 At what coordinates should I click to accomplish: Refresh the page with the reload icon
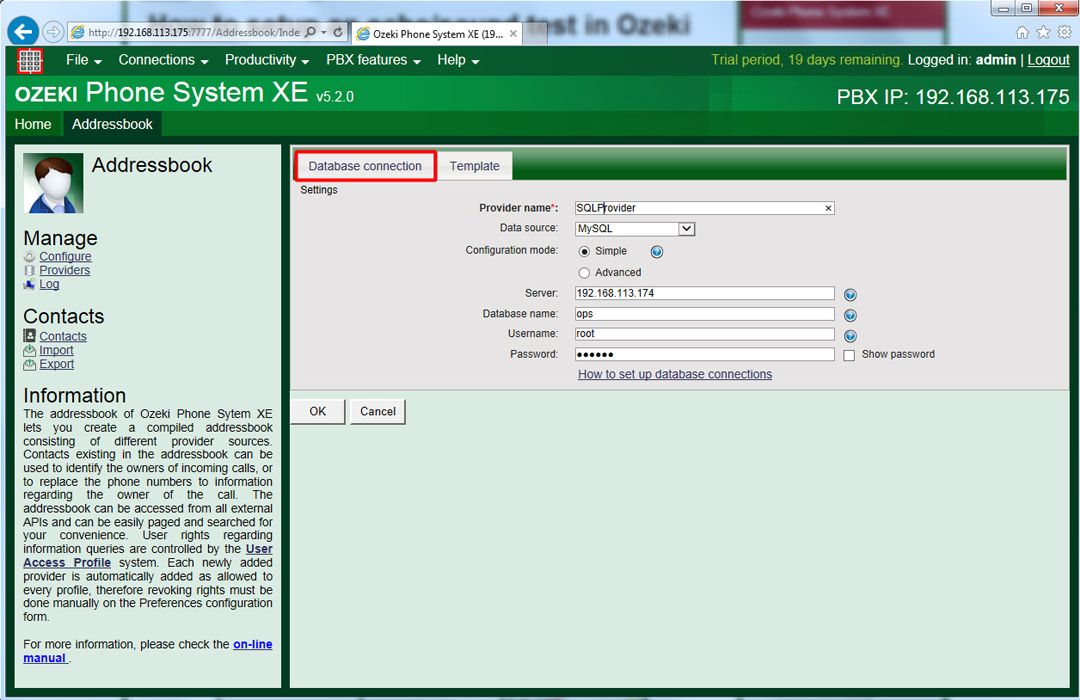(x=338, y=32)
